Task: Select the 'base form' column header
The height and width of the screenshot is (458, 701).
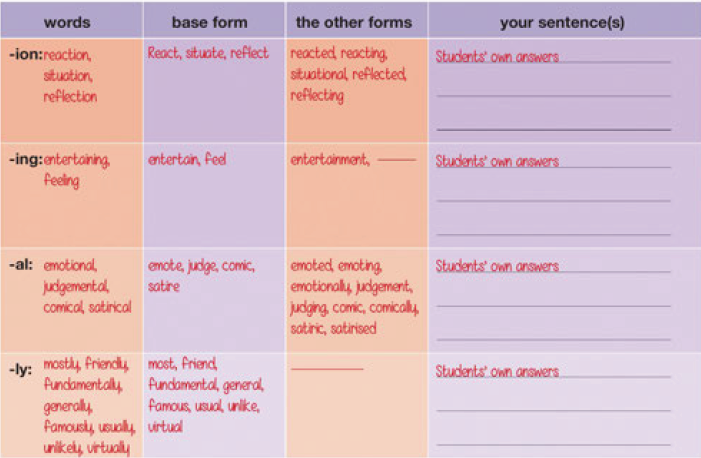Action: pyautogui.click(x=209, y=22)
